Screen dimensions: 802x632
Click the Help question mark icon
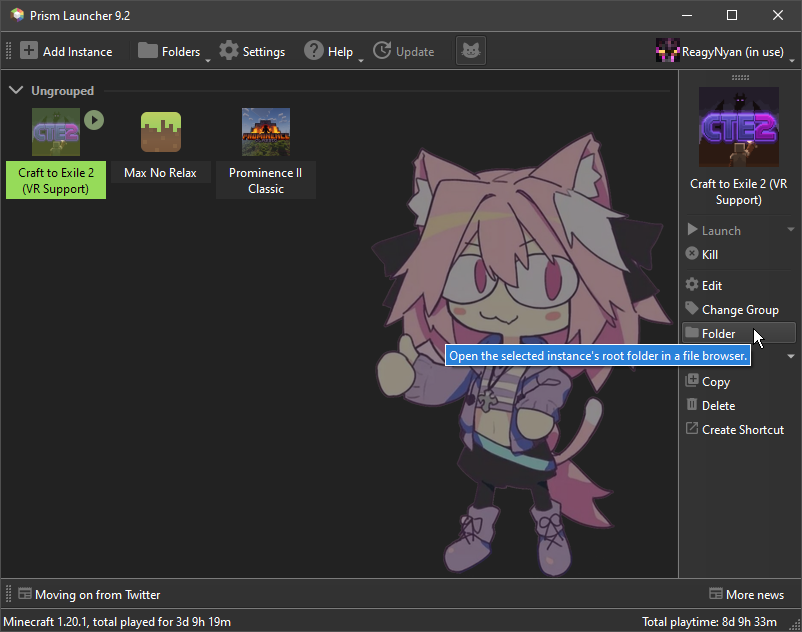click(x=314, y=51)
